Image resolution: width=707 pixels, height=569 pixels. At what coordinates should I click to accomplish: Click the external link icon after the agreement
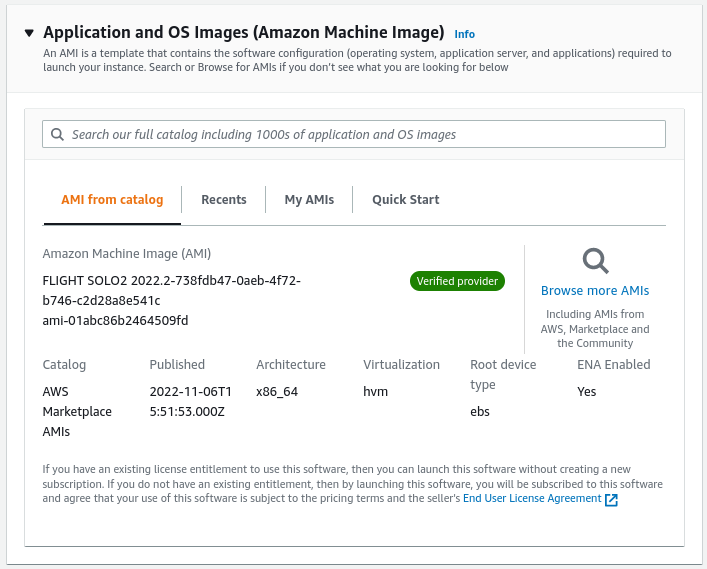point(611,500)
